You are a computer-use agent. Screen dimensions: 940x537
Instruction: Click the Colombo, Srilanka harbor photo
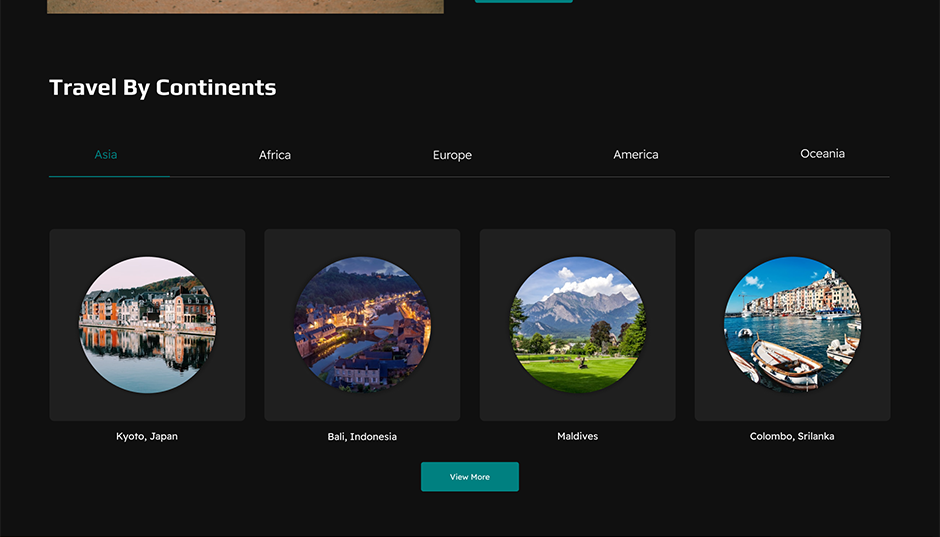pyautogui.click(x=792, y=325)
